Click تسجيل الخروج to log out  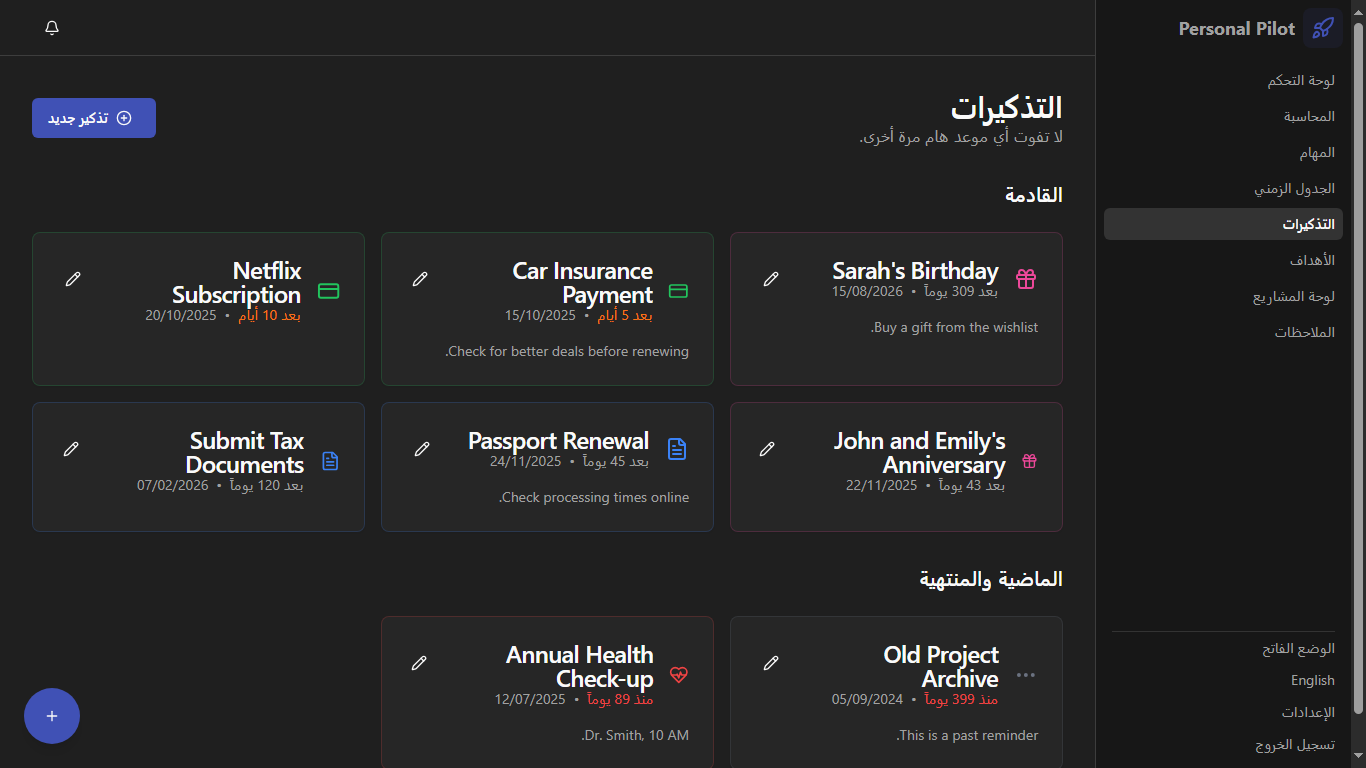pos(1295,745)
